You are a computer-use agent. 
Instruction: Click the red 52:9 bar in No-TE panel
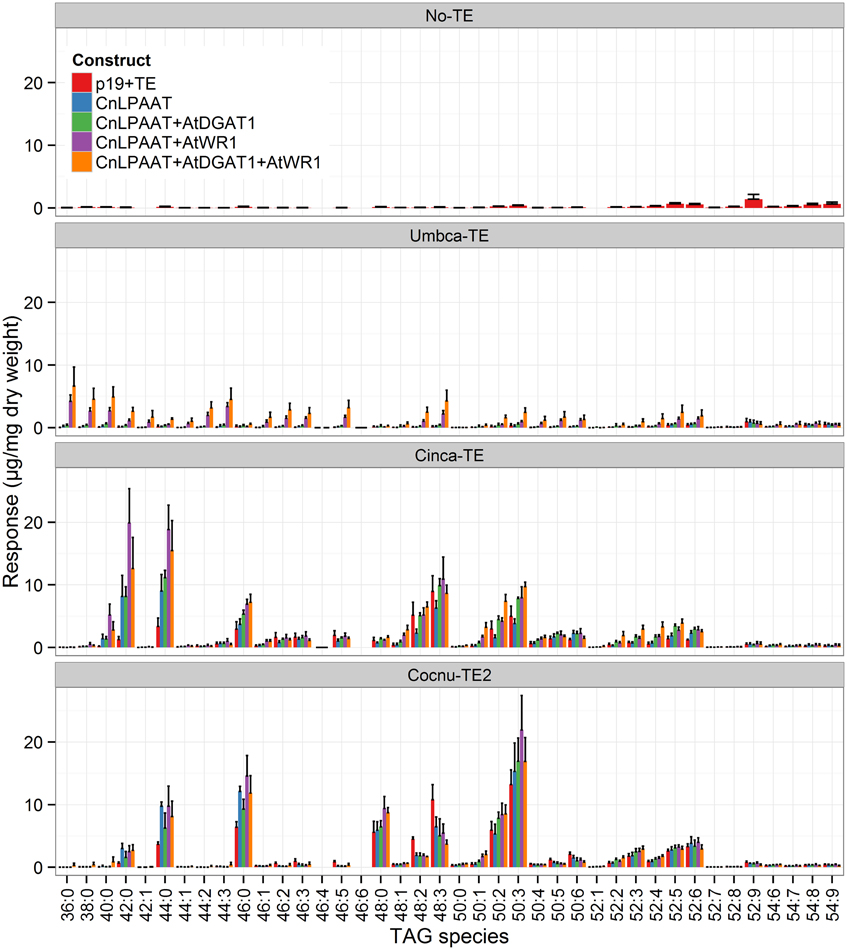(x=753, y=204)
